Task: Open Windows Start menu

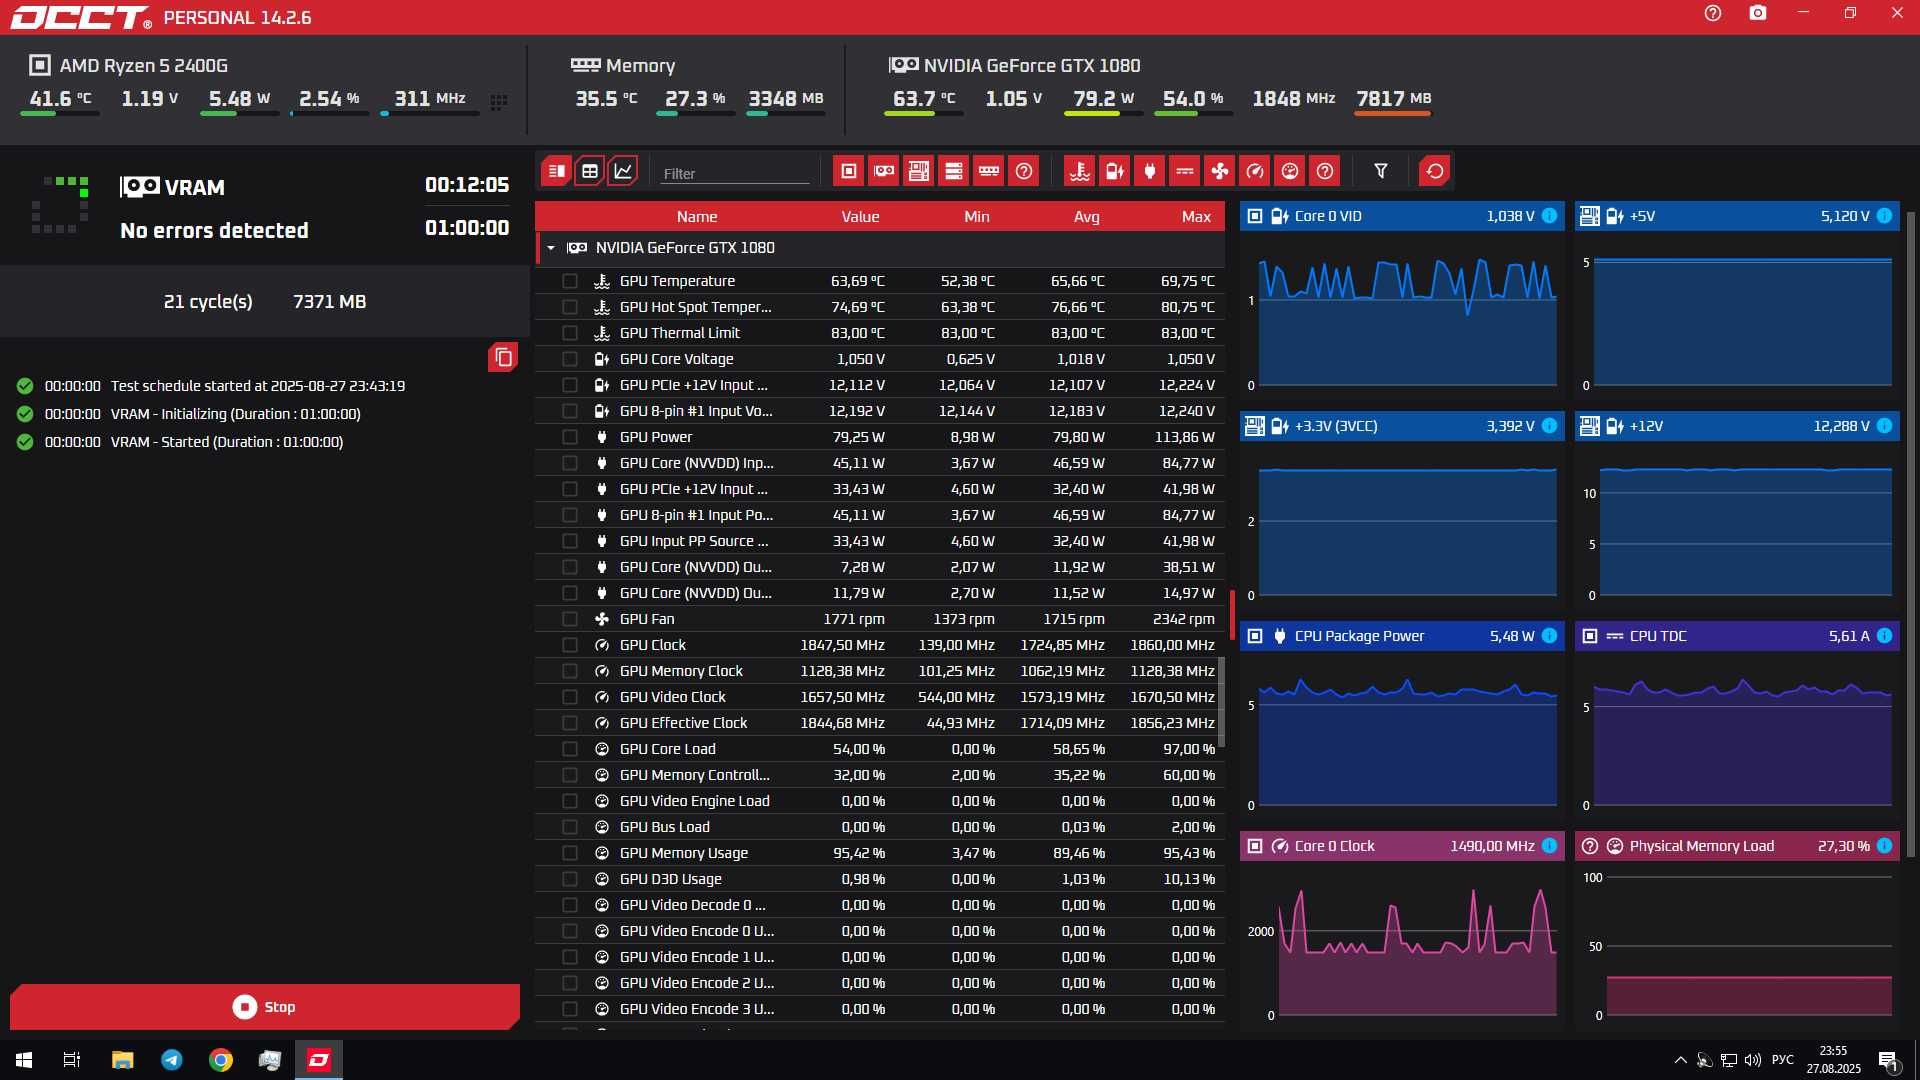Action: (x=24, y=1060)
